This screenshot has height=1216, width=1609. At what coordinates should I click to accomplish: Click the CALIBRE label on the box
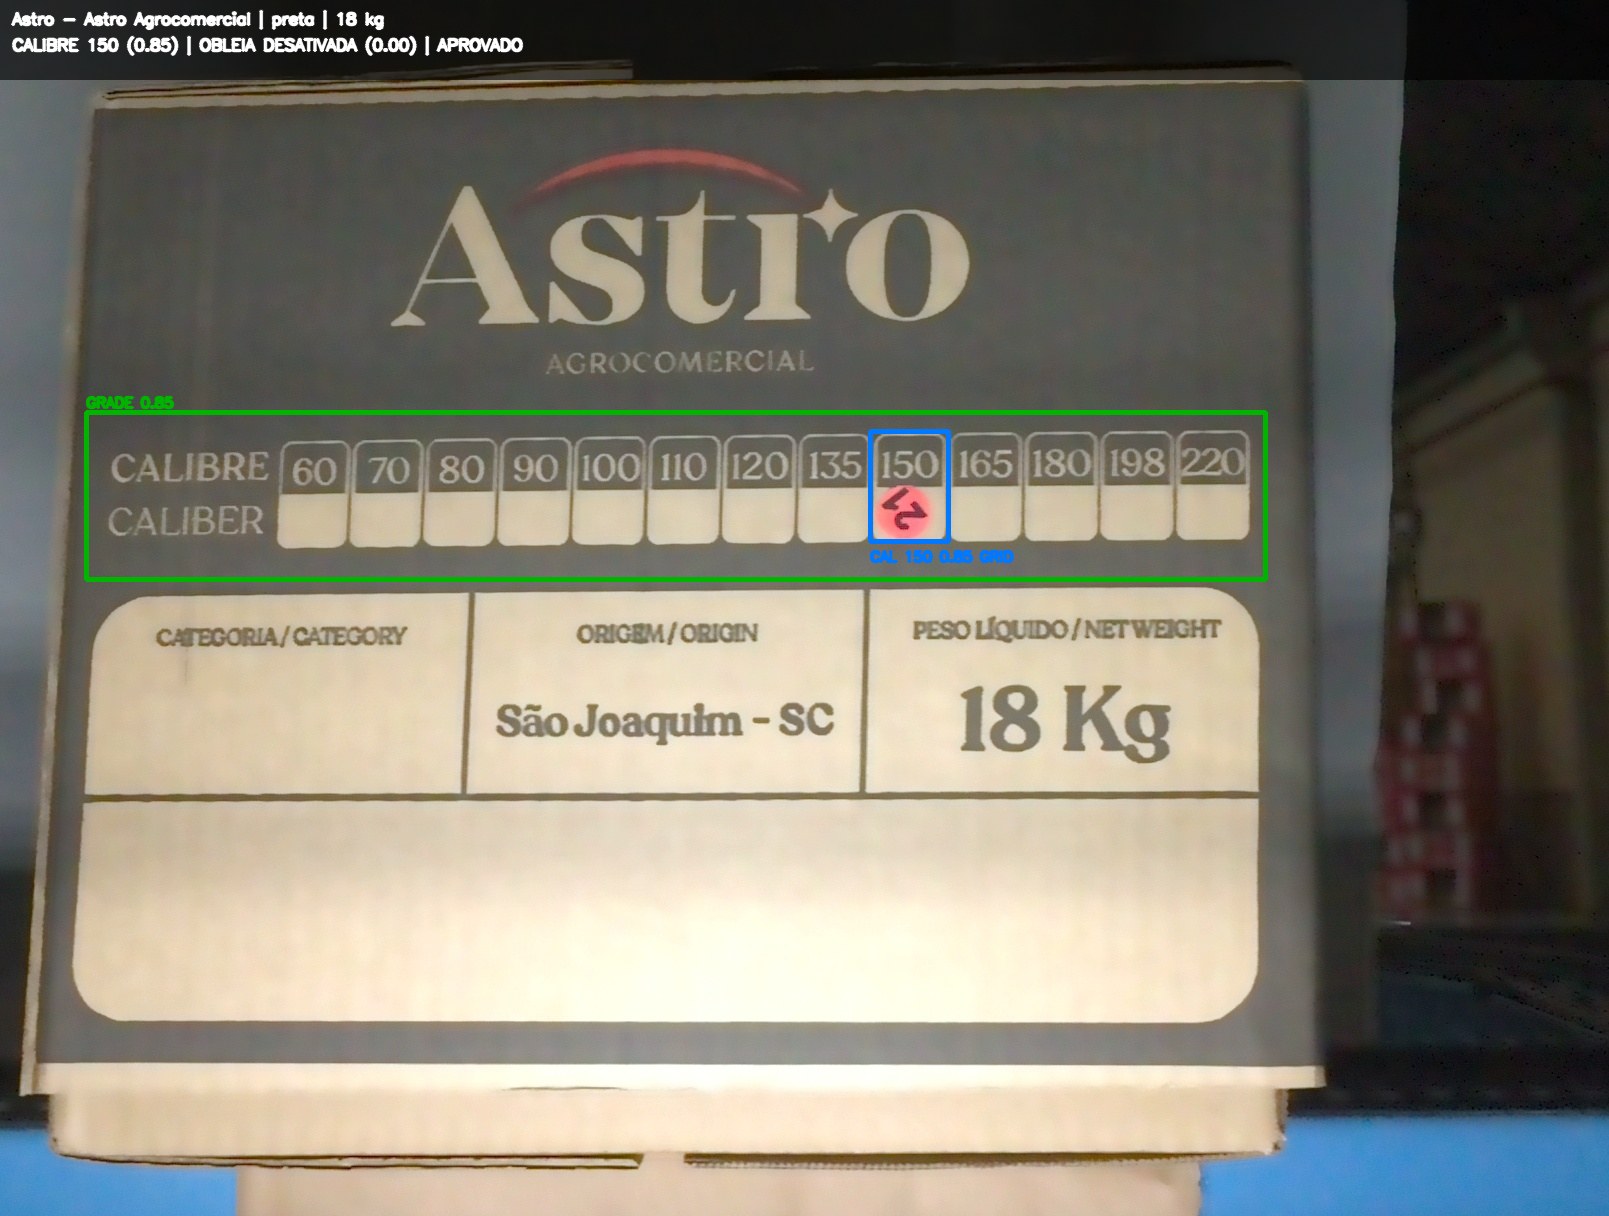[189, 468]
